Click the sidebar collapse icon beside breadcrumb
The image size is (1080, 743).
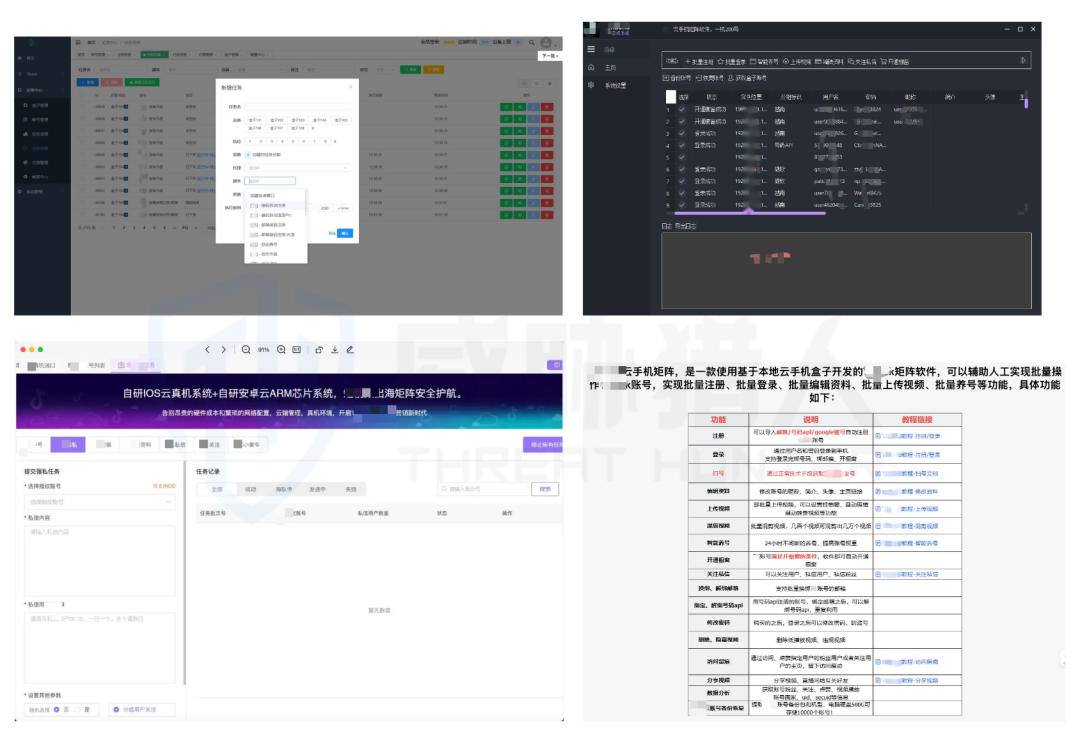pyautogui.click(x=78, y=43)
